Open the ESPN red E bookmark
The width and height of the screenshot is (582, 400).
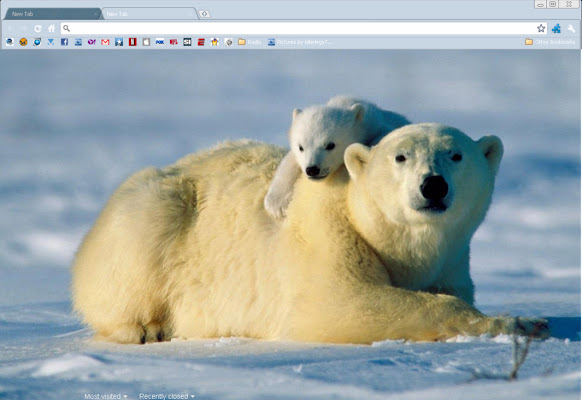coord(201,42)
